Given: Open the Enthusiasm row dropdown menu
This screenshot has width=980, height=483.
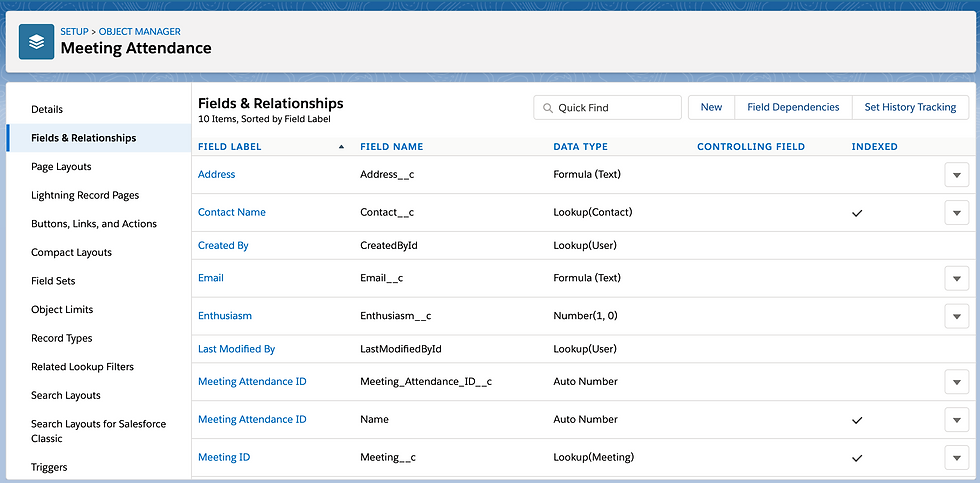Looking at the screenshot, I should click(956, 316).
